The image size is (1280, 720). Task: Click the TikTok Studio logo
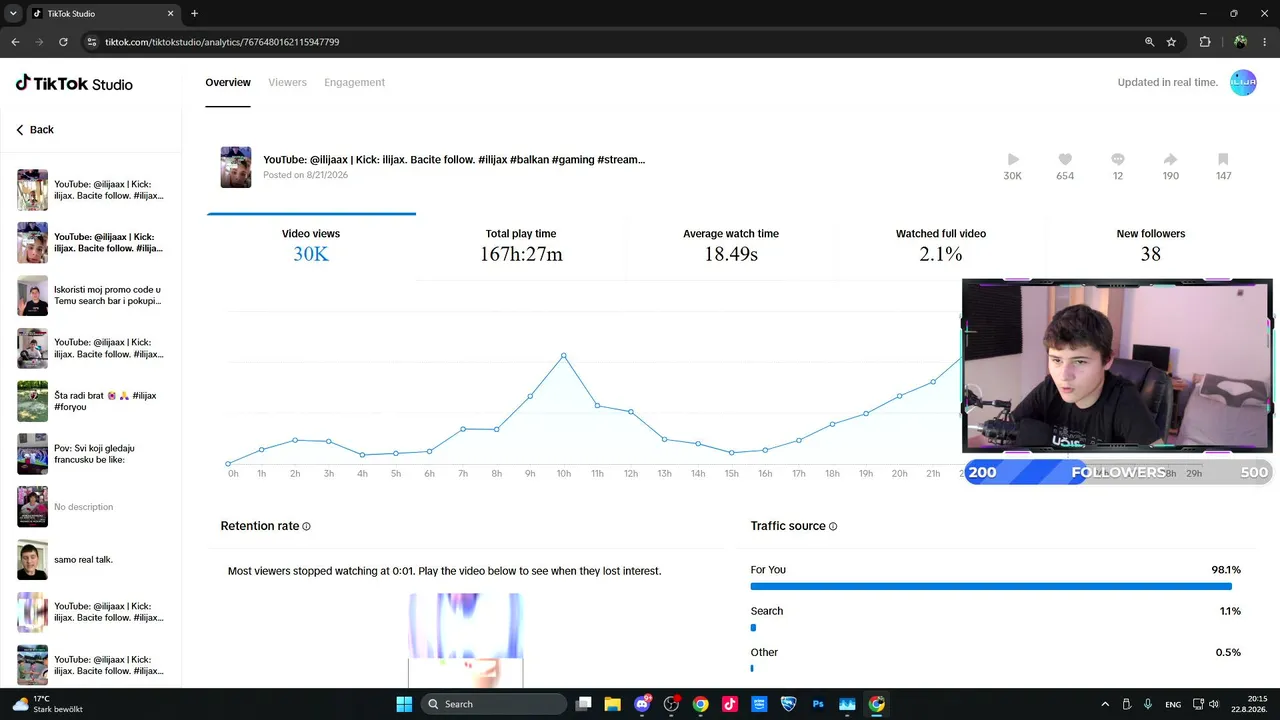tap(74, 83)
